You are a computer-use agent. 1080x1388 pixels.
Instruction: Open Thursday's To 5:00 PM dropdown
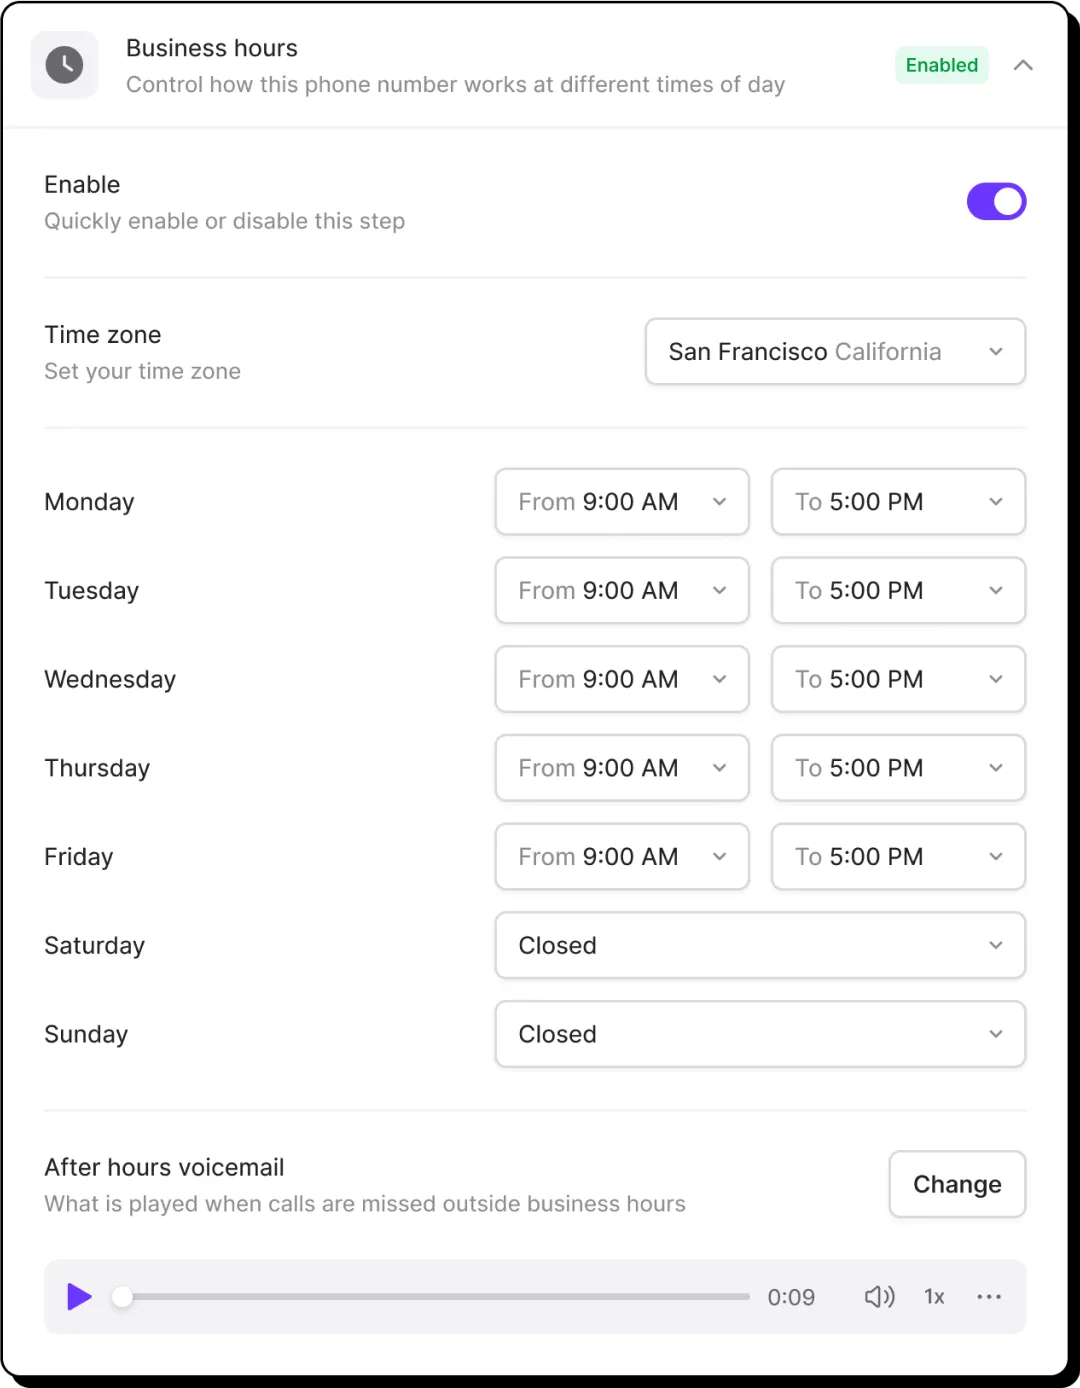click(x=897, y=768)
